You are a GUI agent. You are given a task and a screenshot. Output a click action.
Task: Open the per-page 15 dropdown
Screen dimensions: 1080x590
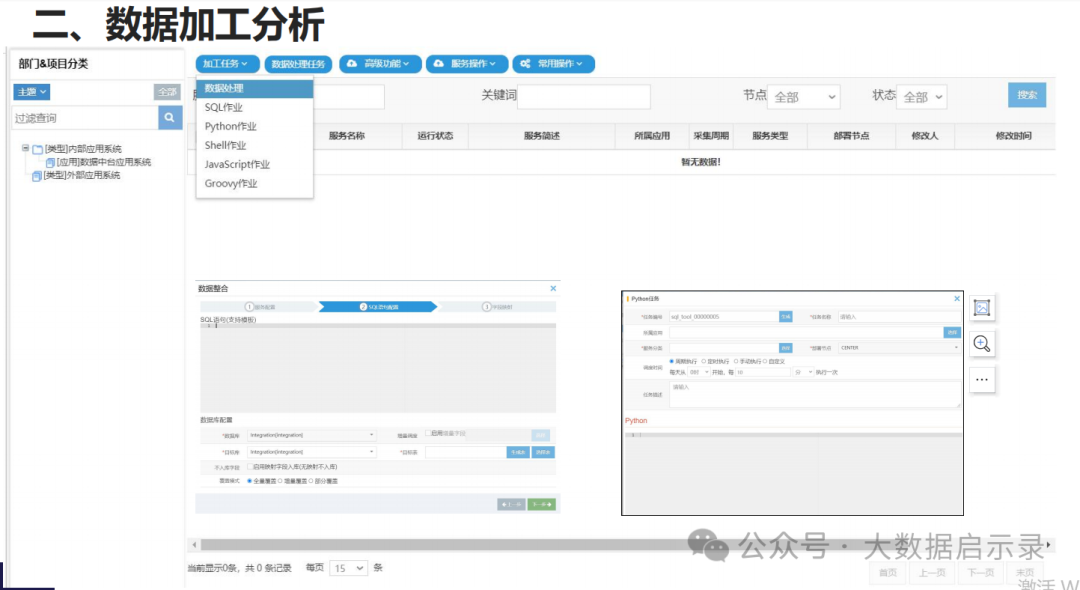349,568
